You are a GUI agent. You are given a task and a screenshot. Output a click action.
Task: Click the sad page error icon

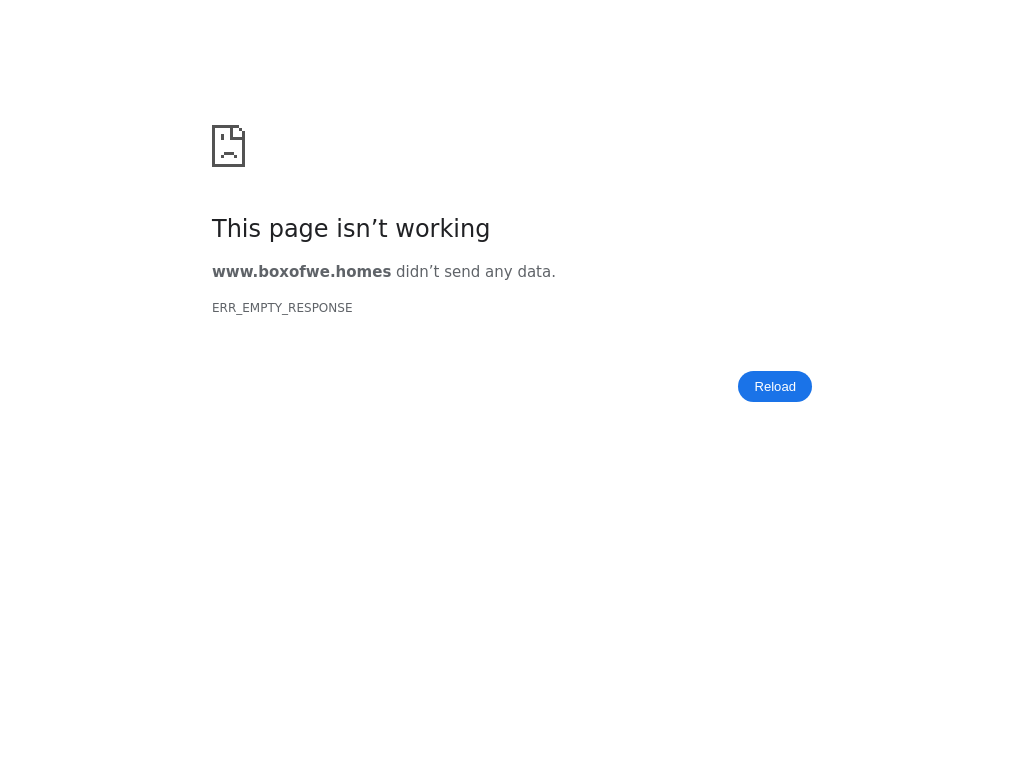click(229, 146)
